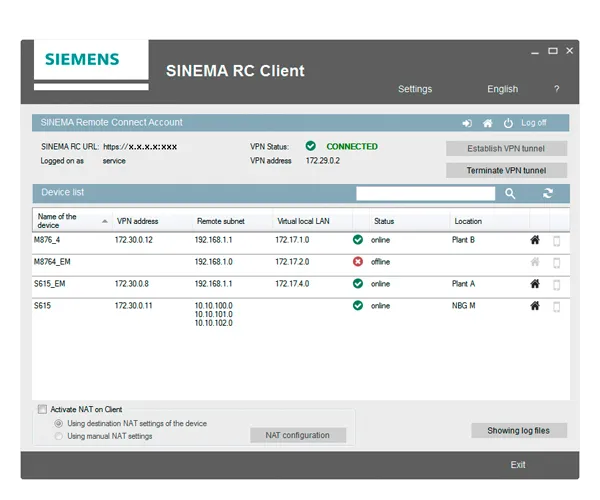Minimize the SINEMA RC Client window
600x500 pixels.
pos(535,52)
